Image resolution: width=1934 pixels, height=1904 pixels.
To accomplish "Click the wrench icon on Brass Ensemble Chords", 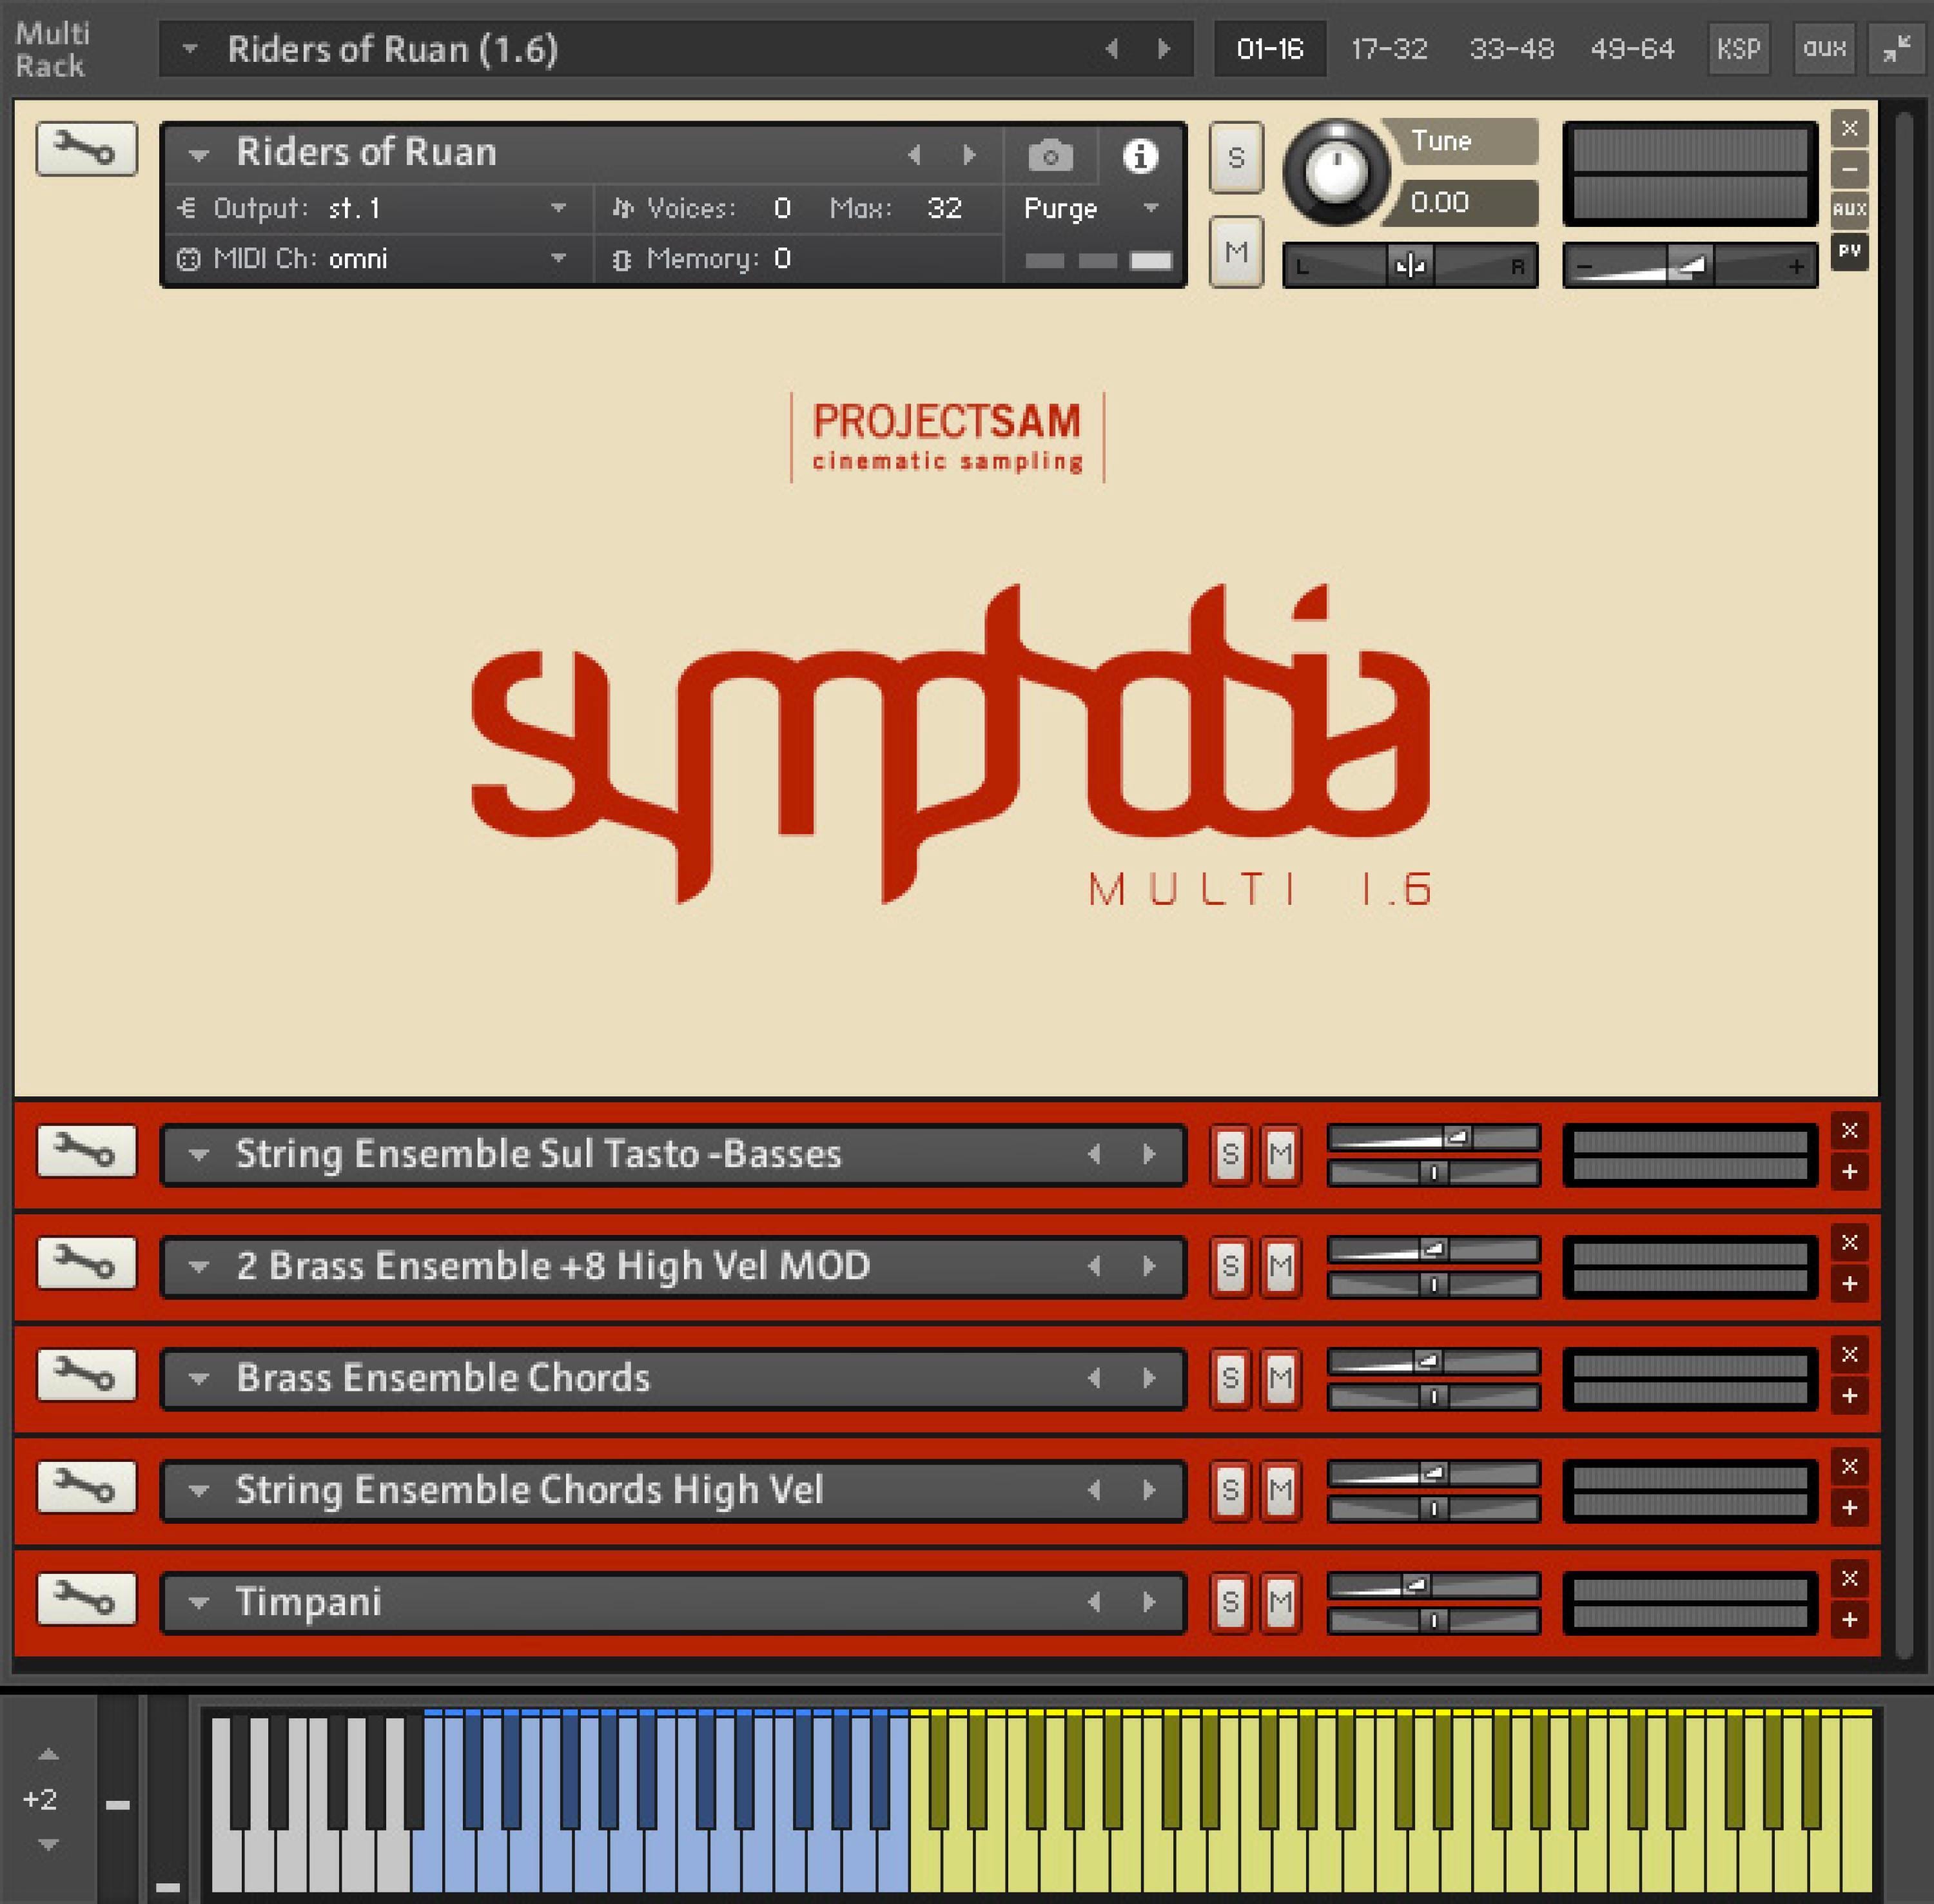I will click(x=86, y=1376).
